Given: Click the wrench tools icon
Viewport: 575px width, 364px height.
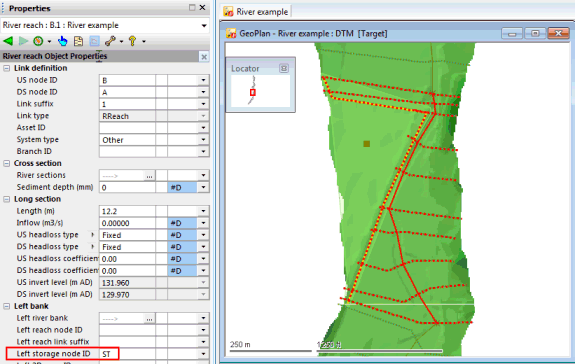Looking at the screenshot, I should [x=110, y=41].
